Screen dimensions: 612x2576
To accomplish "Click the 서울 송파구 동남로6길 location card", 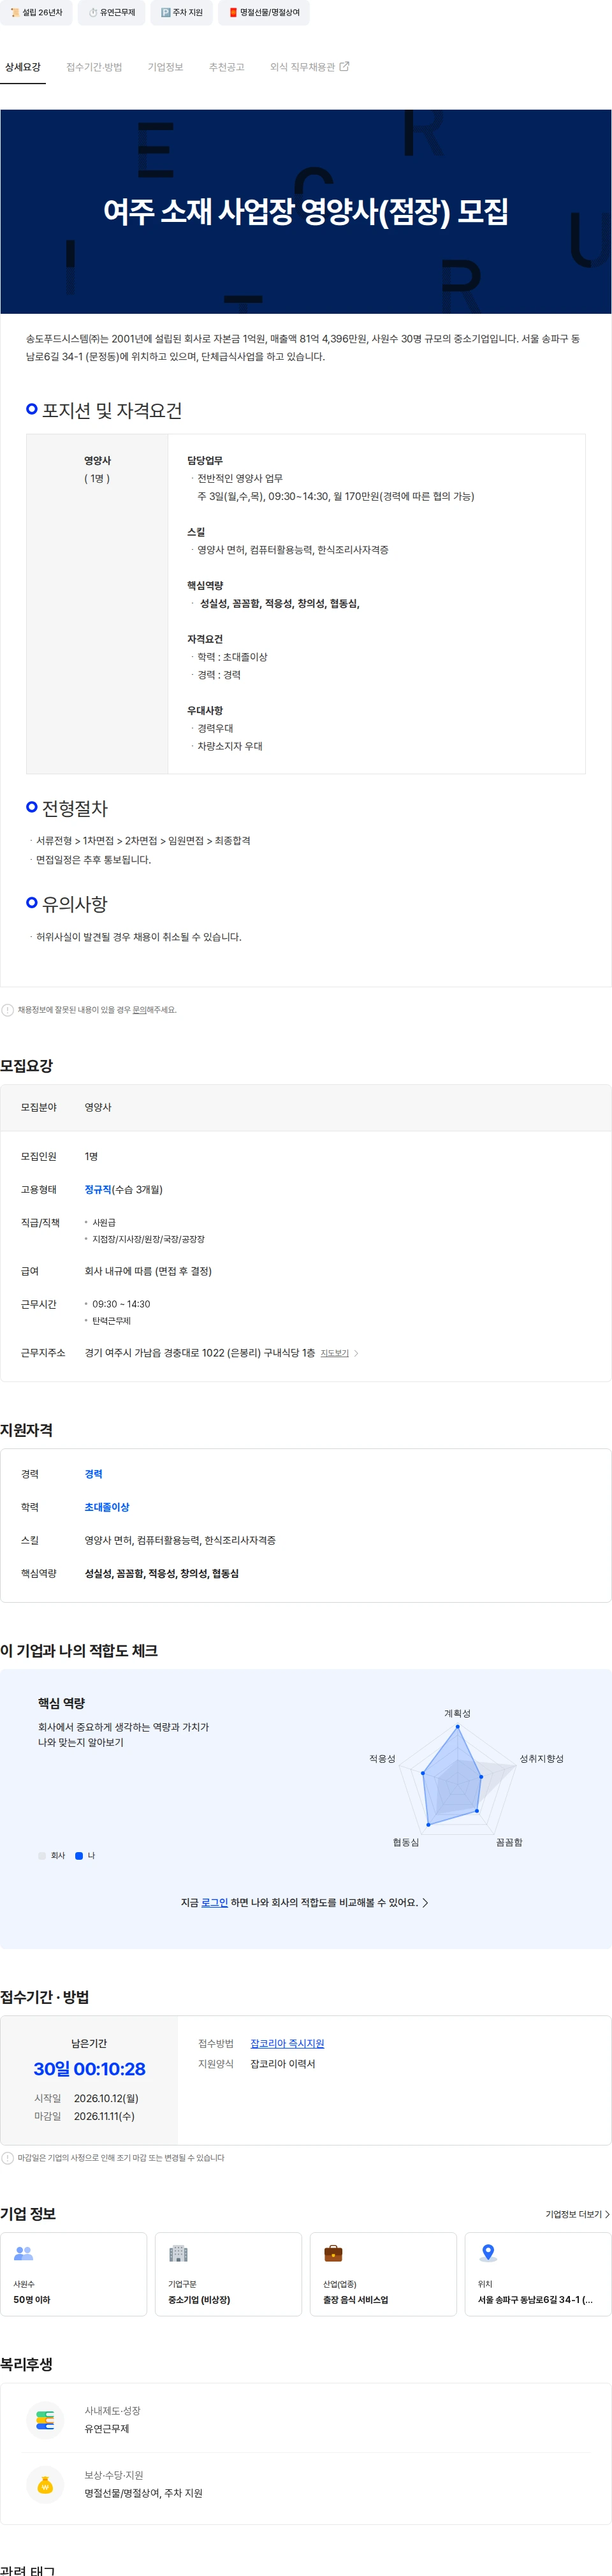I will (538, 2274).
